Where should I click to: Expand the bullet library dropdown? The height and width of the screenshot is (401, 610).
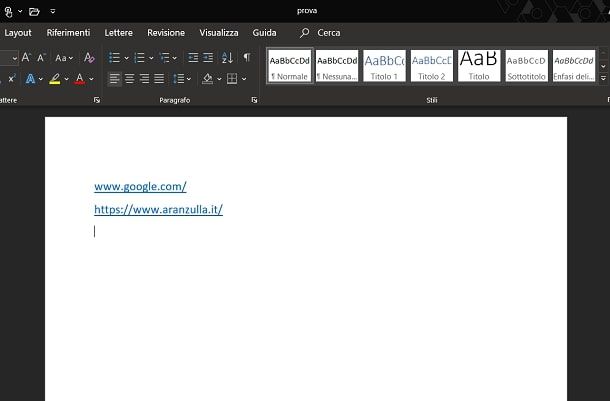(126, 58)
